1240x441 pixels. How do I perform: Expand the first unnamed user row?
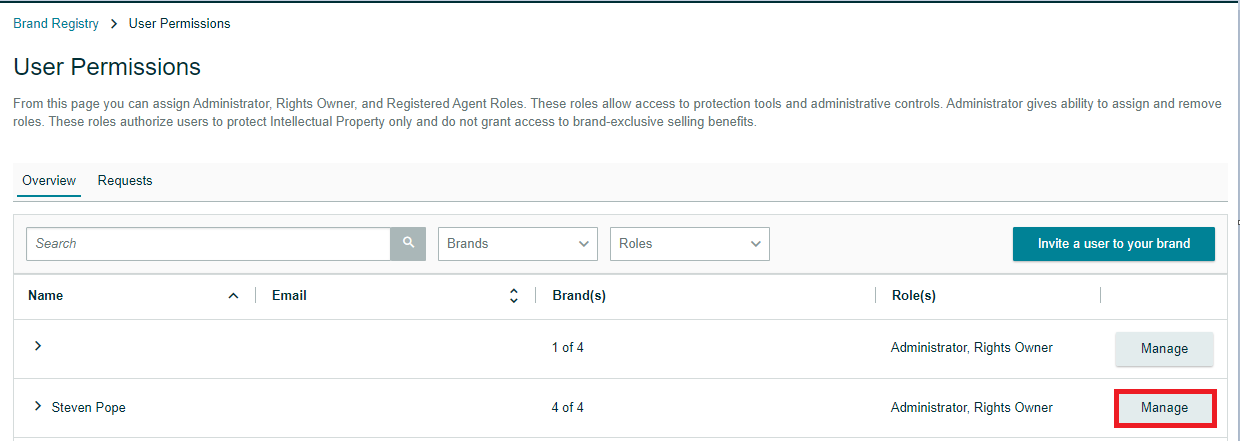[38, 346]
